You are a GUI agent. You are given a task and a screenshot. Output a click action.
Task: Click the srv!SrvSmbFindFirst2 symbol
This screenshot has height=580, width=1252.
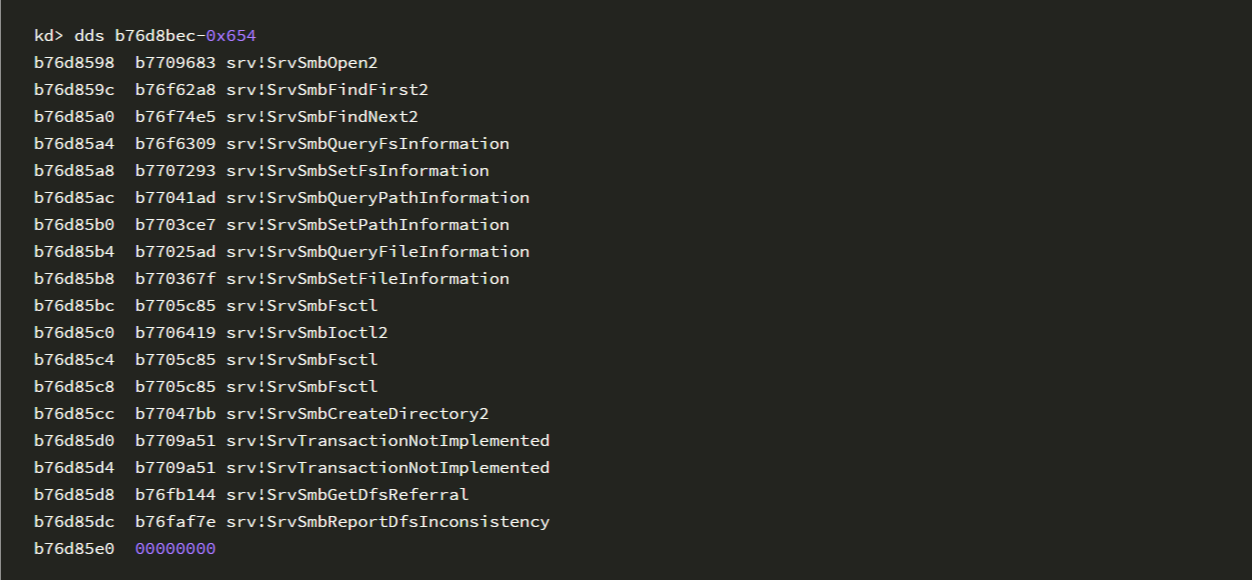tap(327, 90)
